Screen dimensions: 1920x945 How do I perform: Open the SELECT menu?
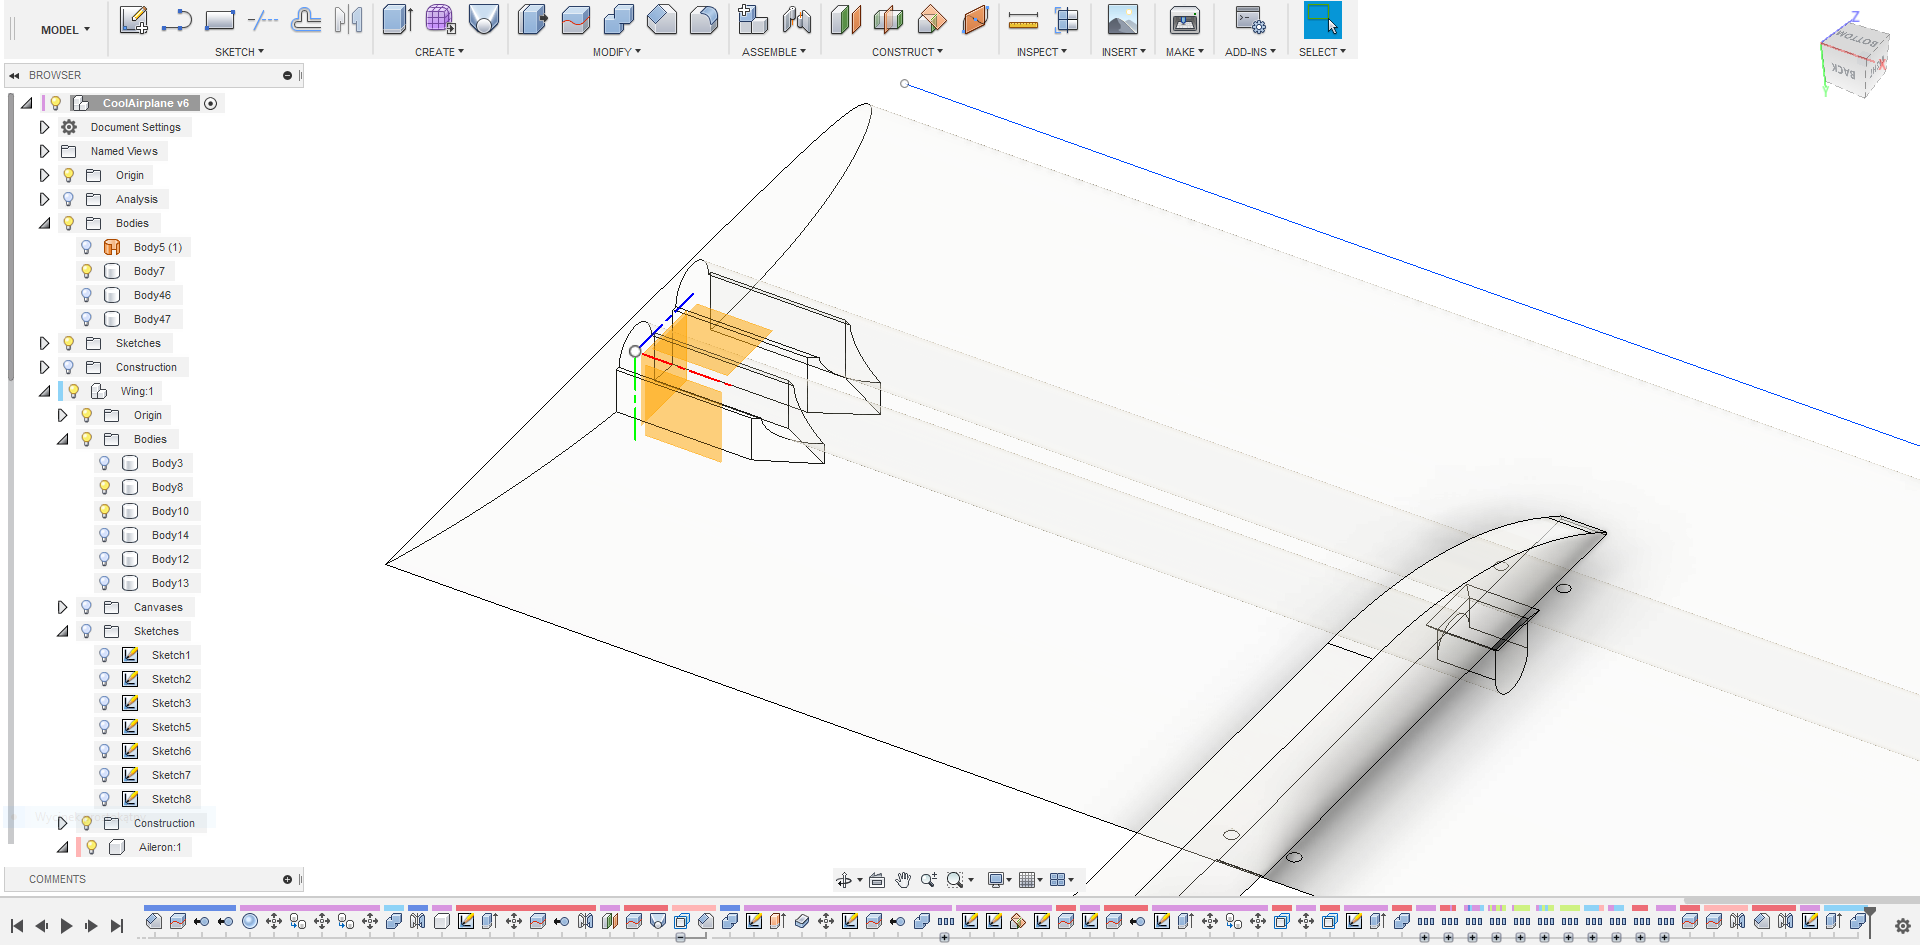point(1322,52)
